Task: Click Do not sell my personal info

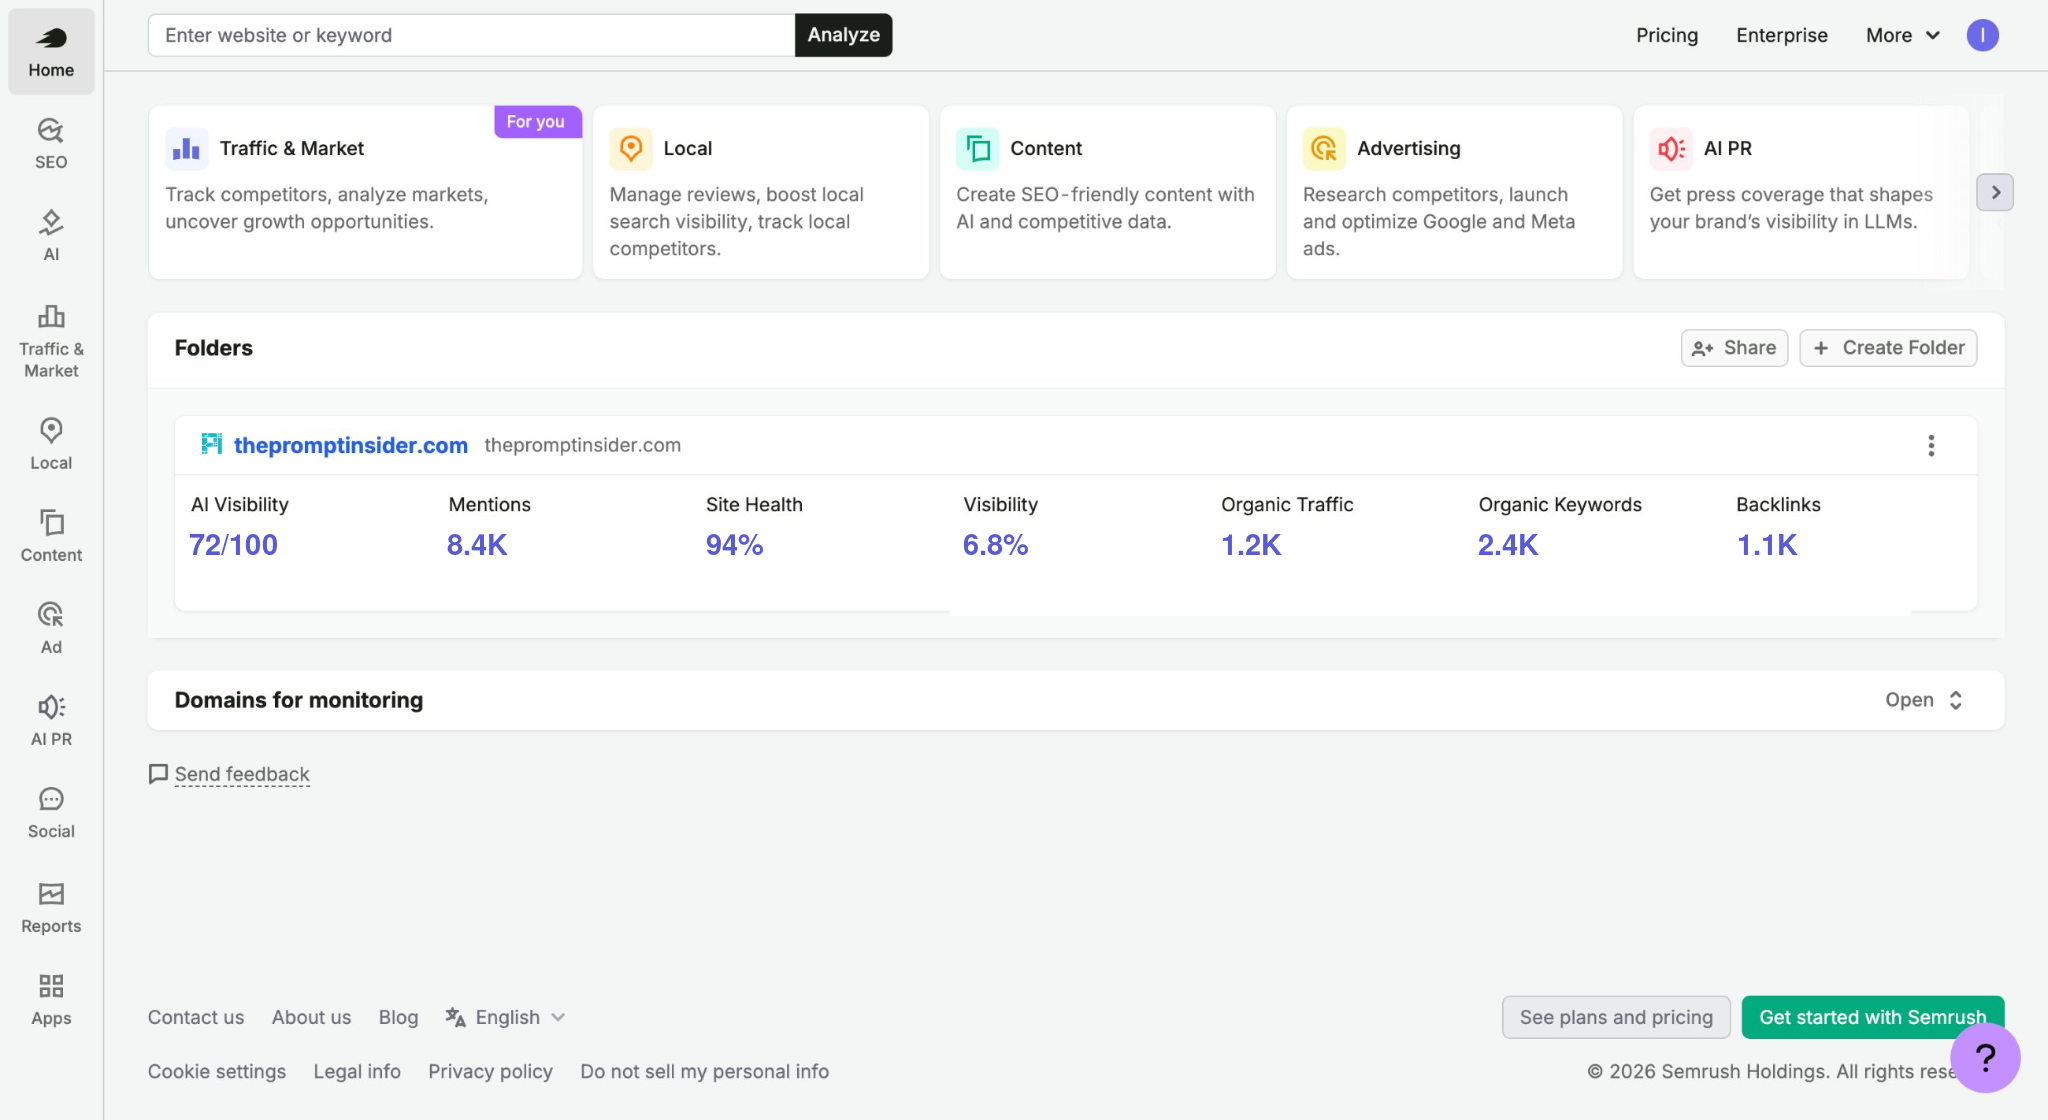Action: click(x=704, y=1071)
